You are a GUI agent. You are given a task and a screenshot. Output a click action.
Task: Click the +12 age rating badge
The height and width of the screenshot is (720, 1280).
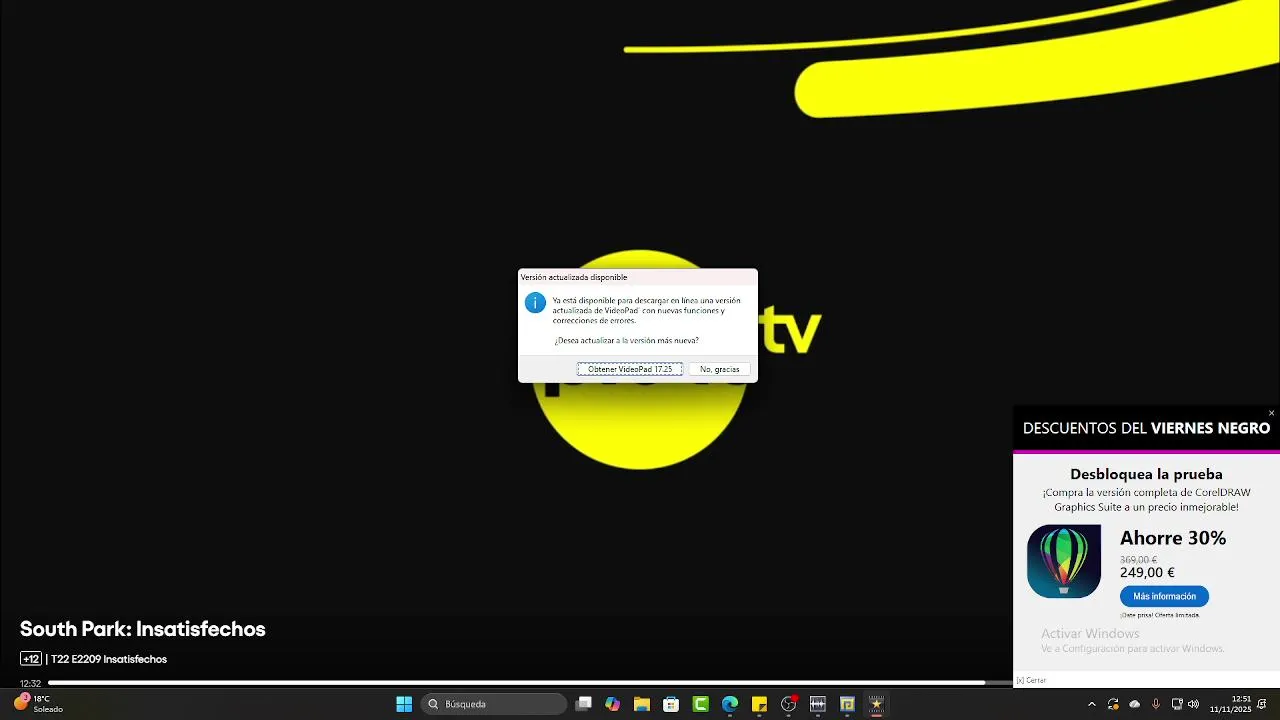click(31, 659)
